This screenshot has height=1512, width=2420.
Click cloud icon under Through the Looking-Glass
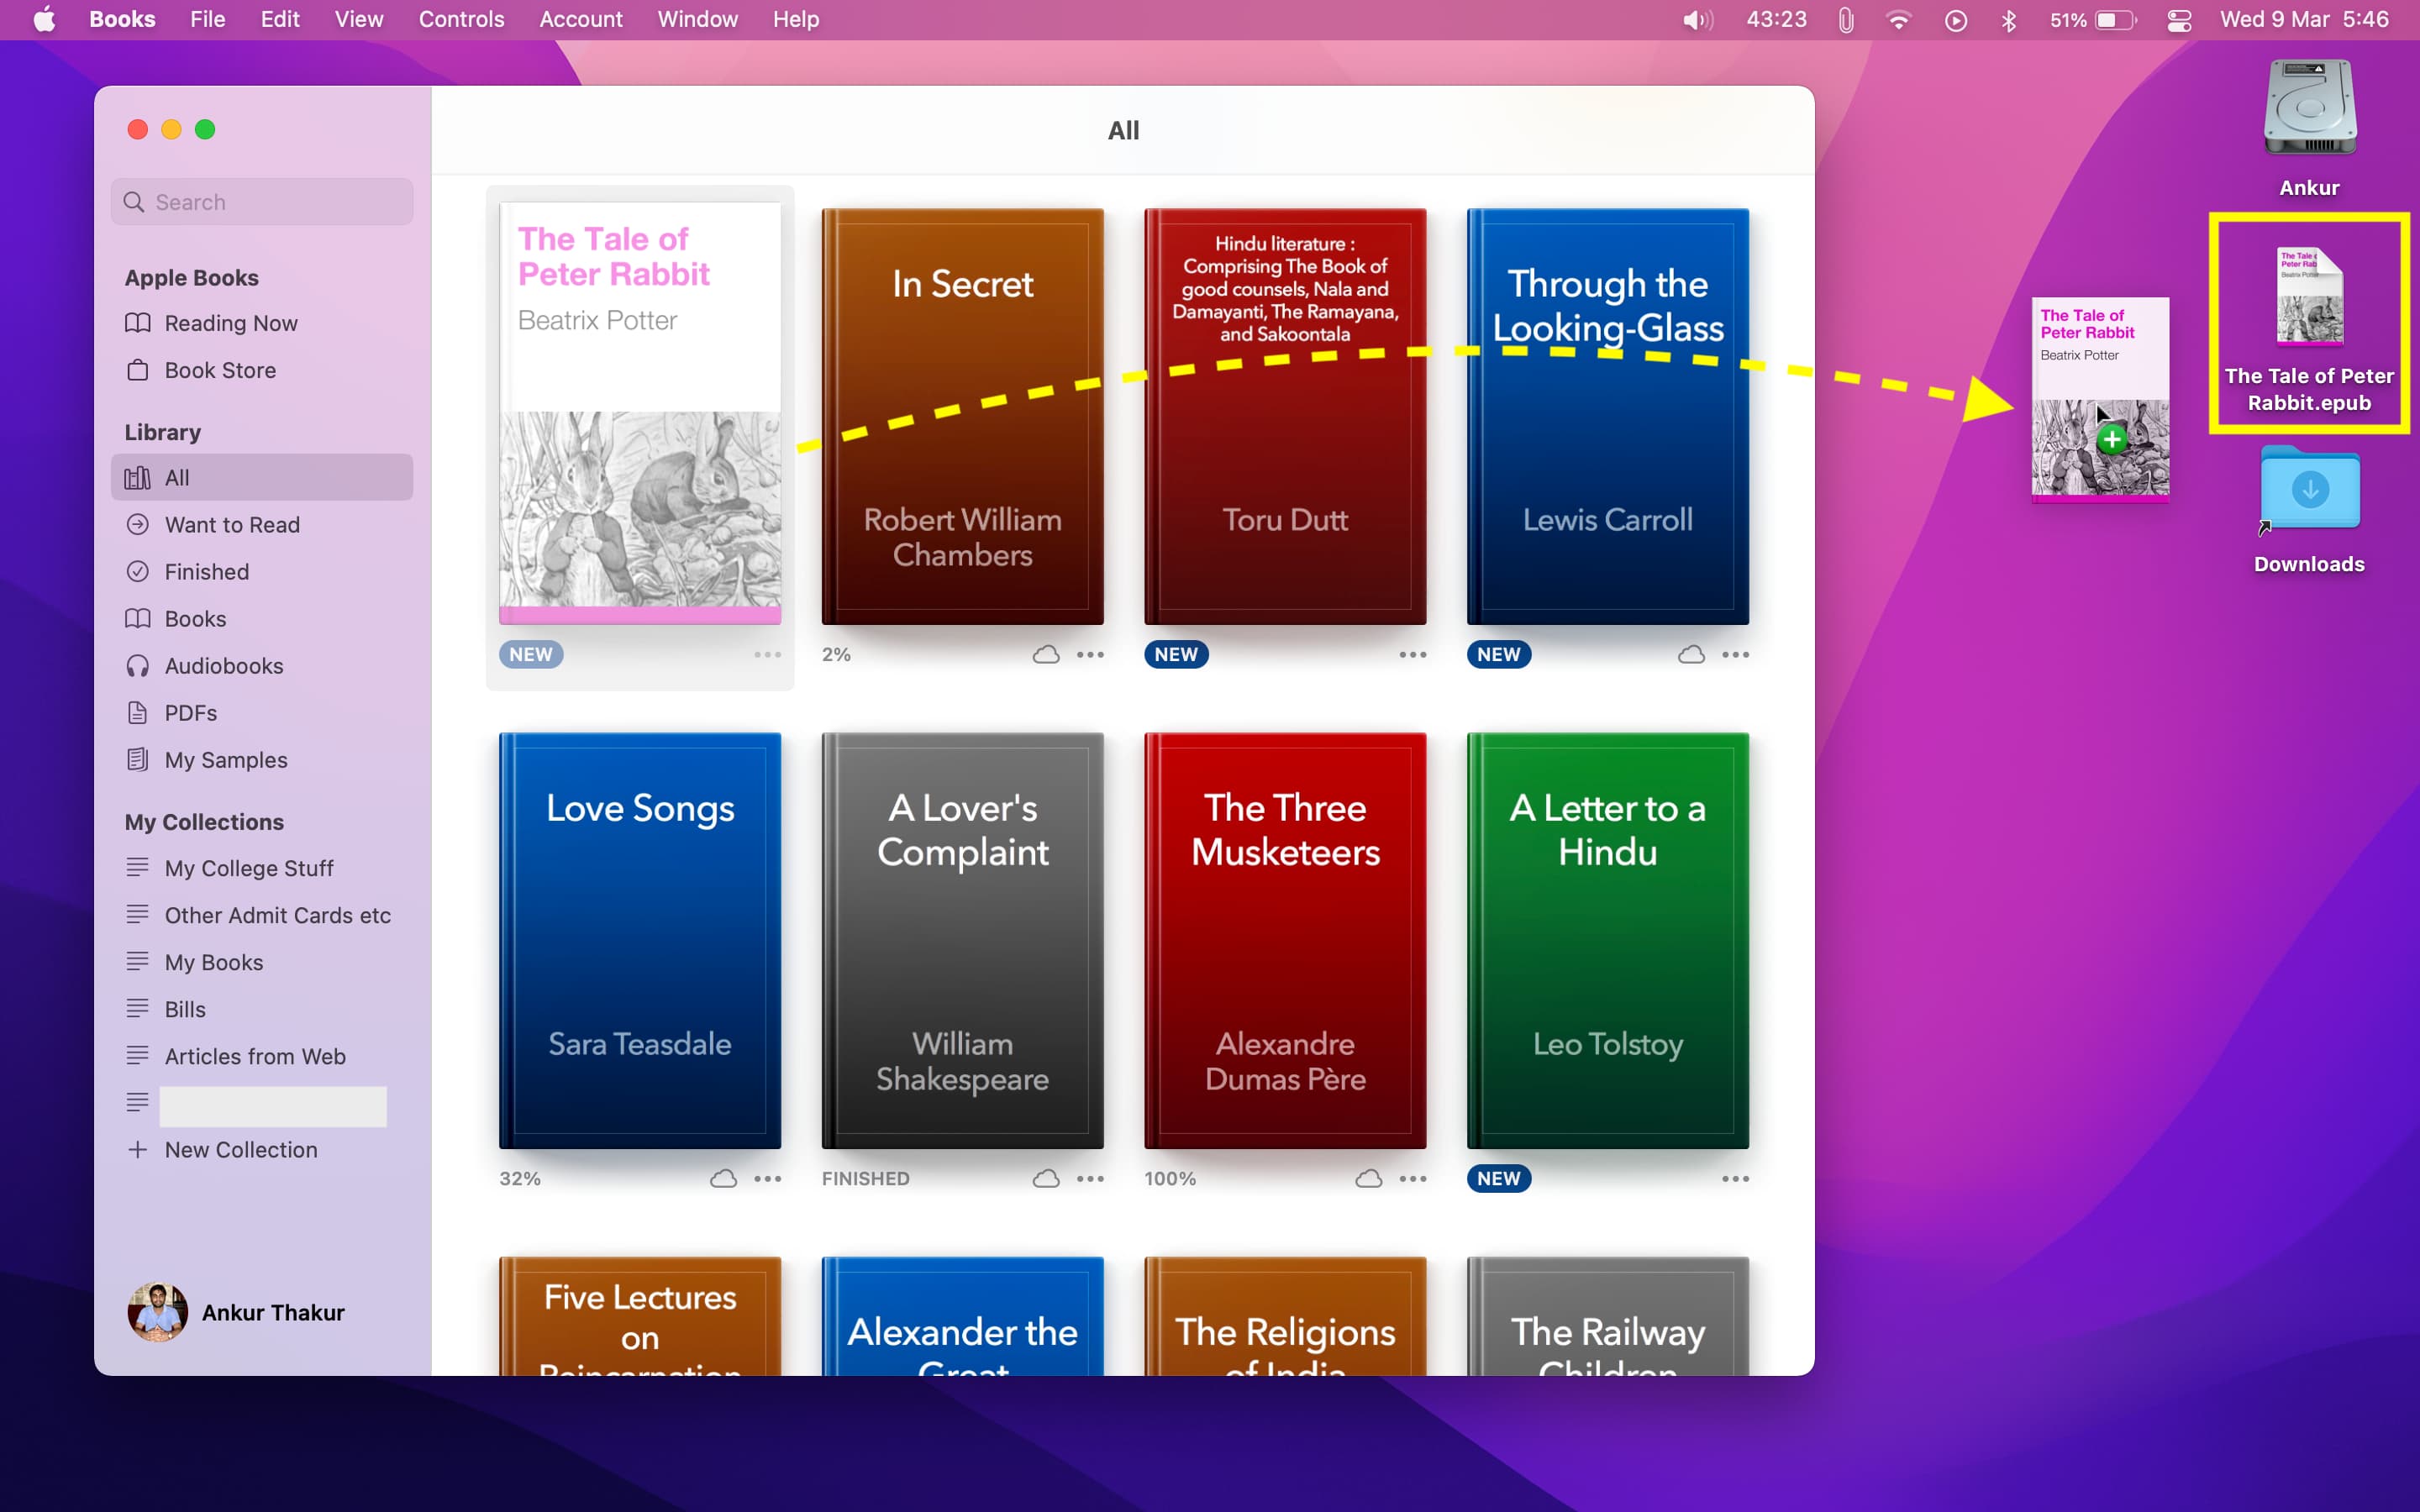(1691, 654)
